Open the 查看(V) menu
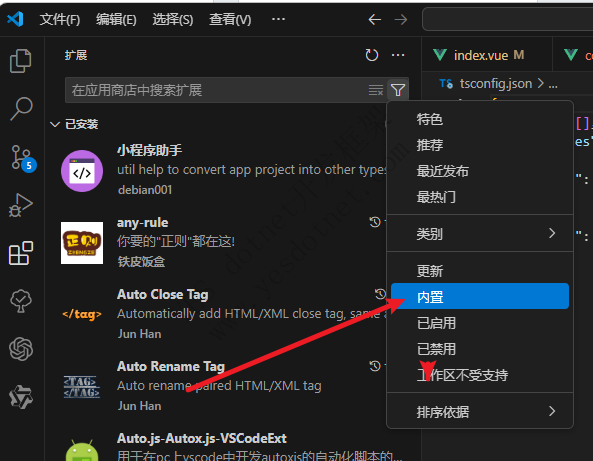This screenshot has height=461, width=593. coord(230,19)
